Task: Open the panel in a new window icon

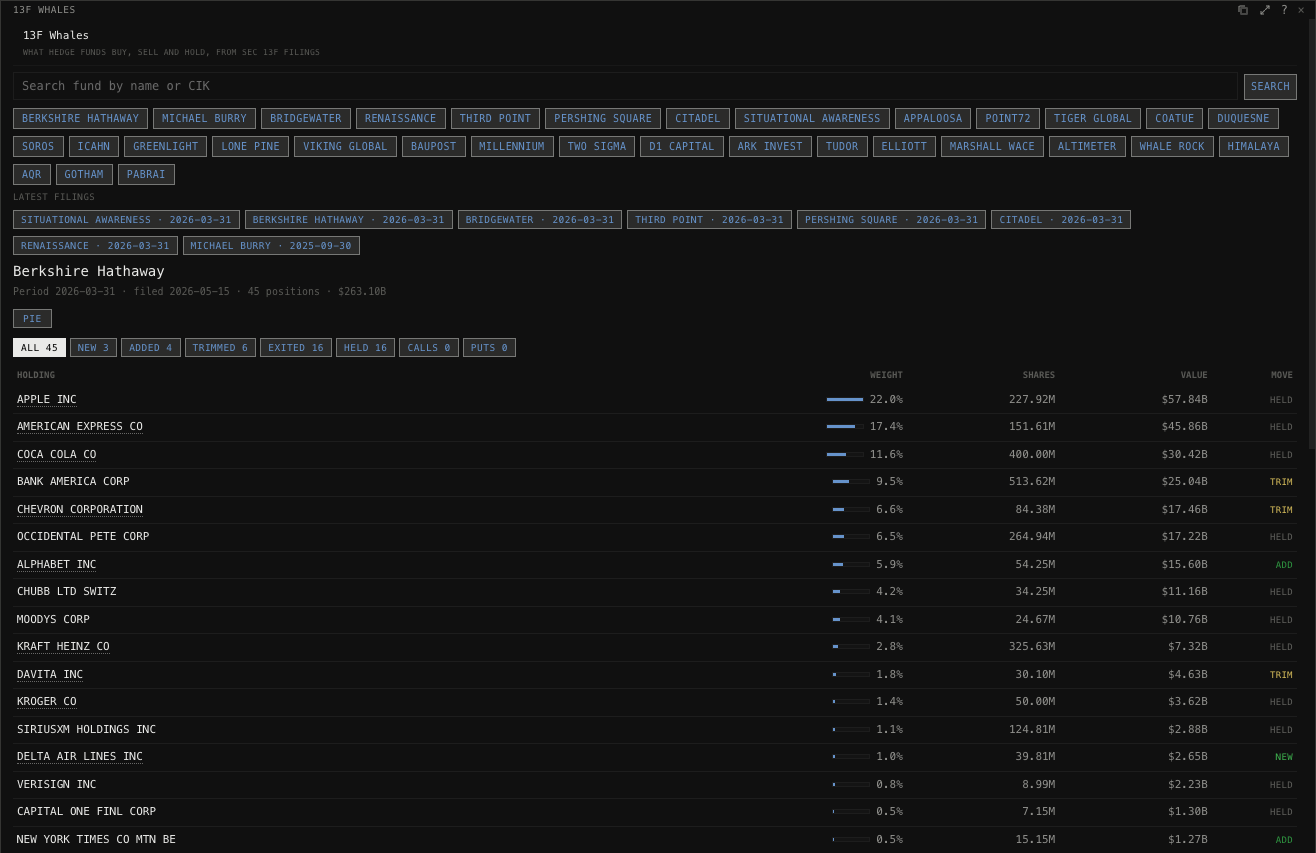Action: (1243, 10)
